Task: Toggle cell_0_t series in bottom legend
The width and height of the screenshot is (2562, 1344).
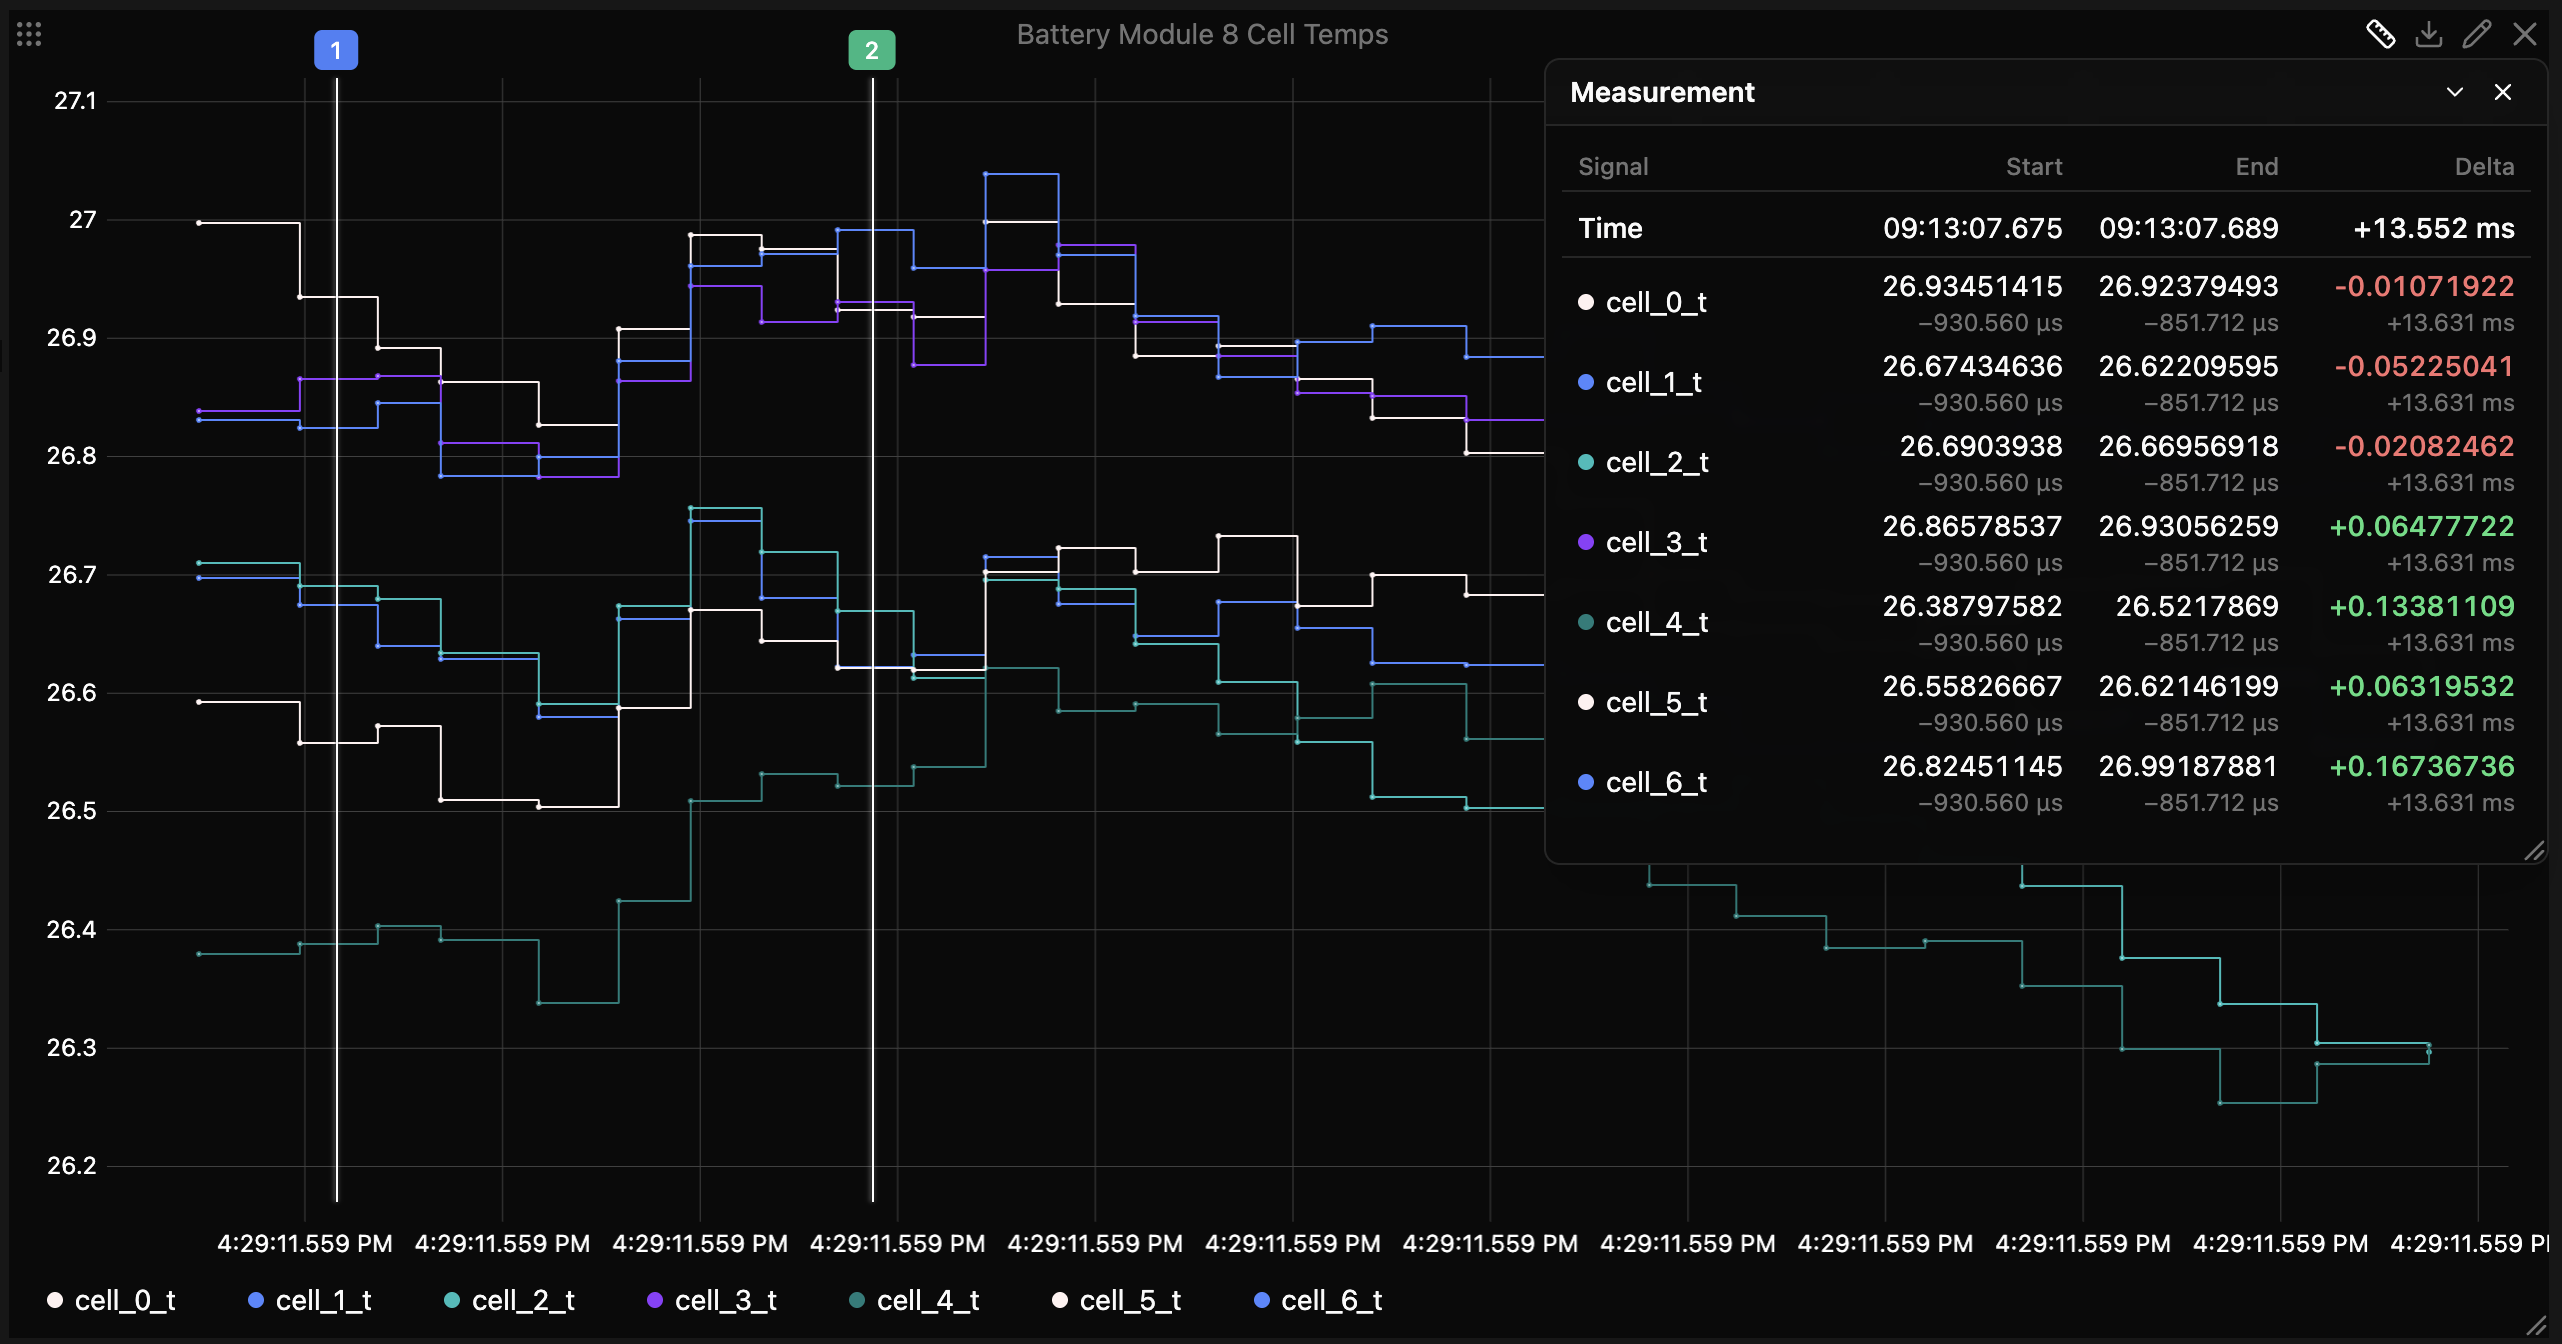Action: [x=111, y=1300]
